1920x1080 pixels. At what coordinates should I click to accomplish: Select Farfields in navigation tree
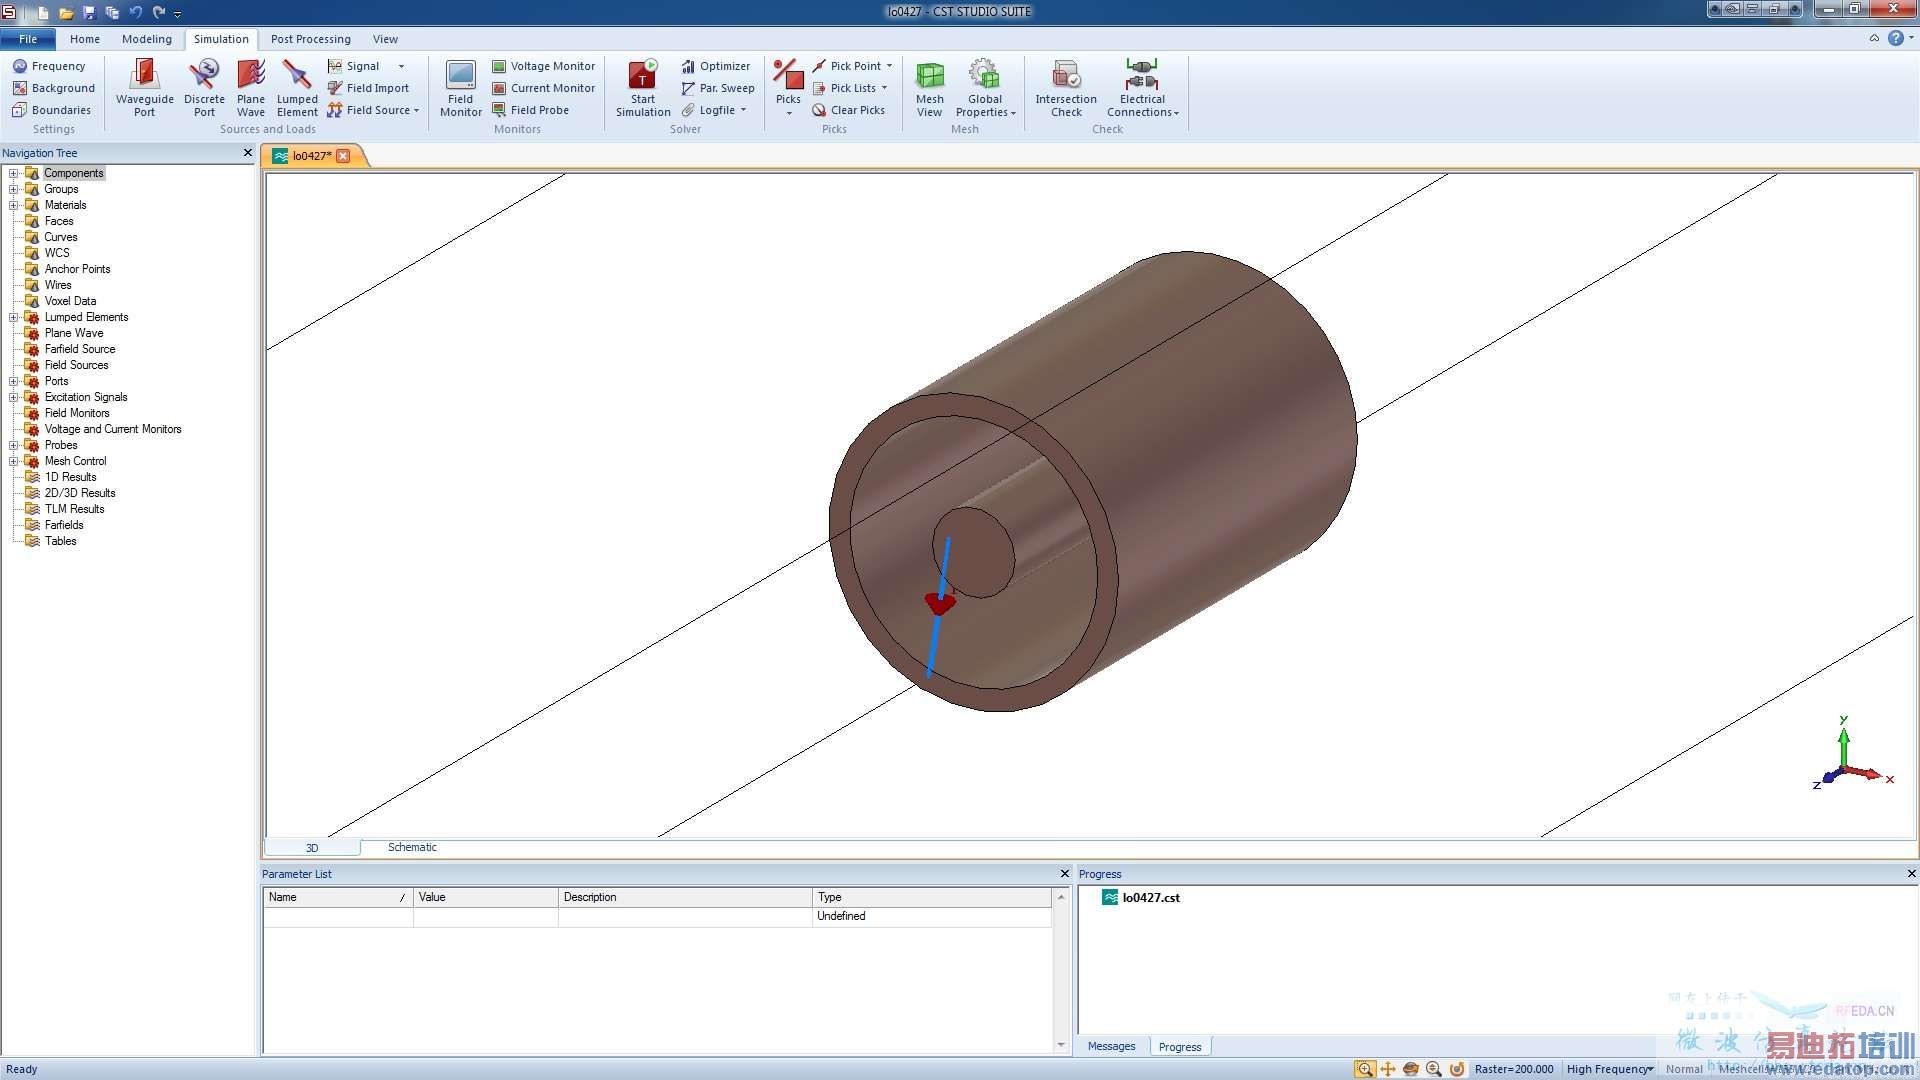pos(64,525)
